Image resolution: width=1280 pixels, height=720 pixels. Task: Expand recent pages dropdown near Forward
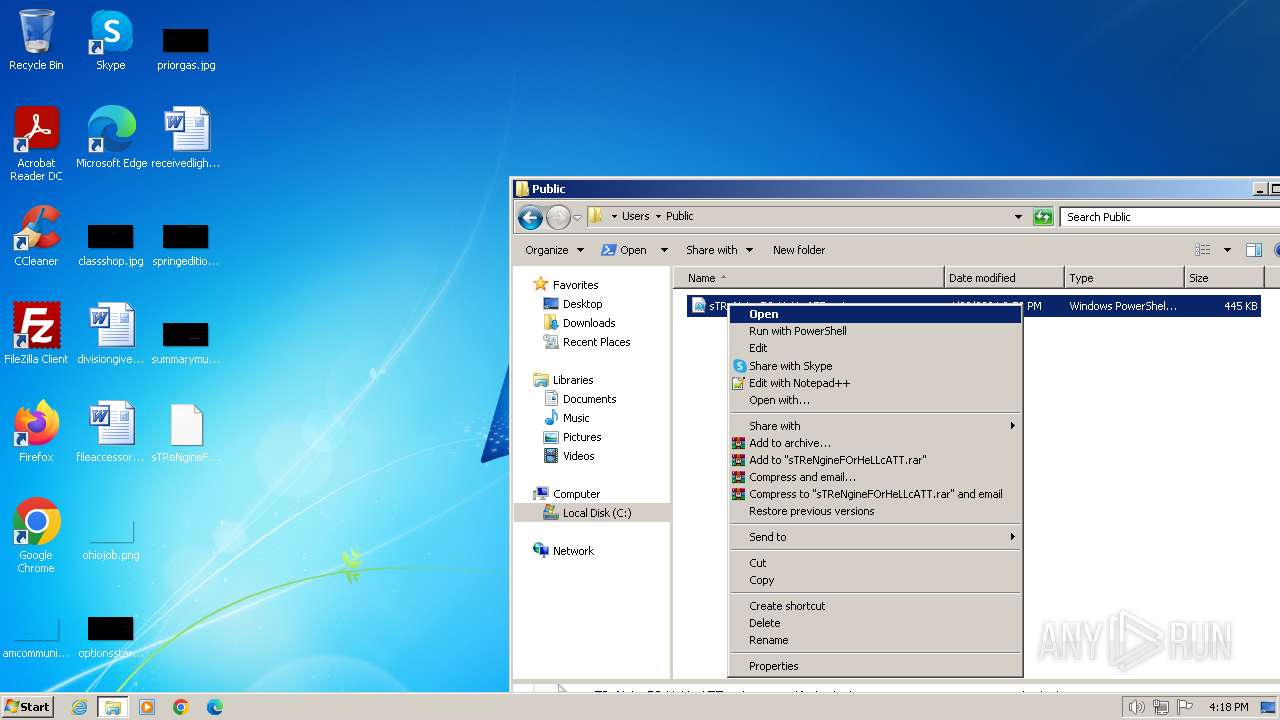pos(577,217)
